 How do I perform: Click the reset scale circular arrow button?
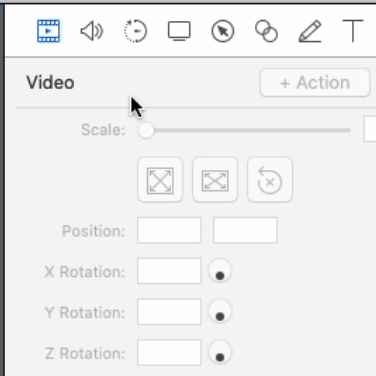pyautogui.click(x=270, y=180)
